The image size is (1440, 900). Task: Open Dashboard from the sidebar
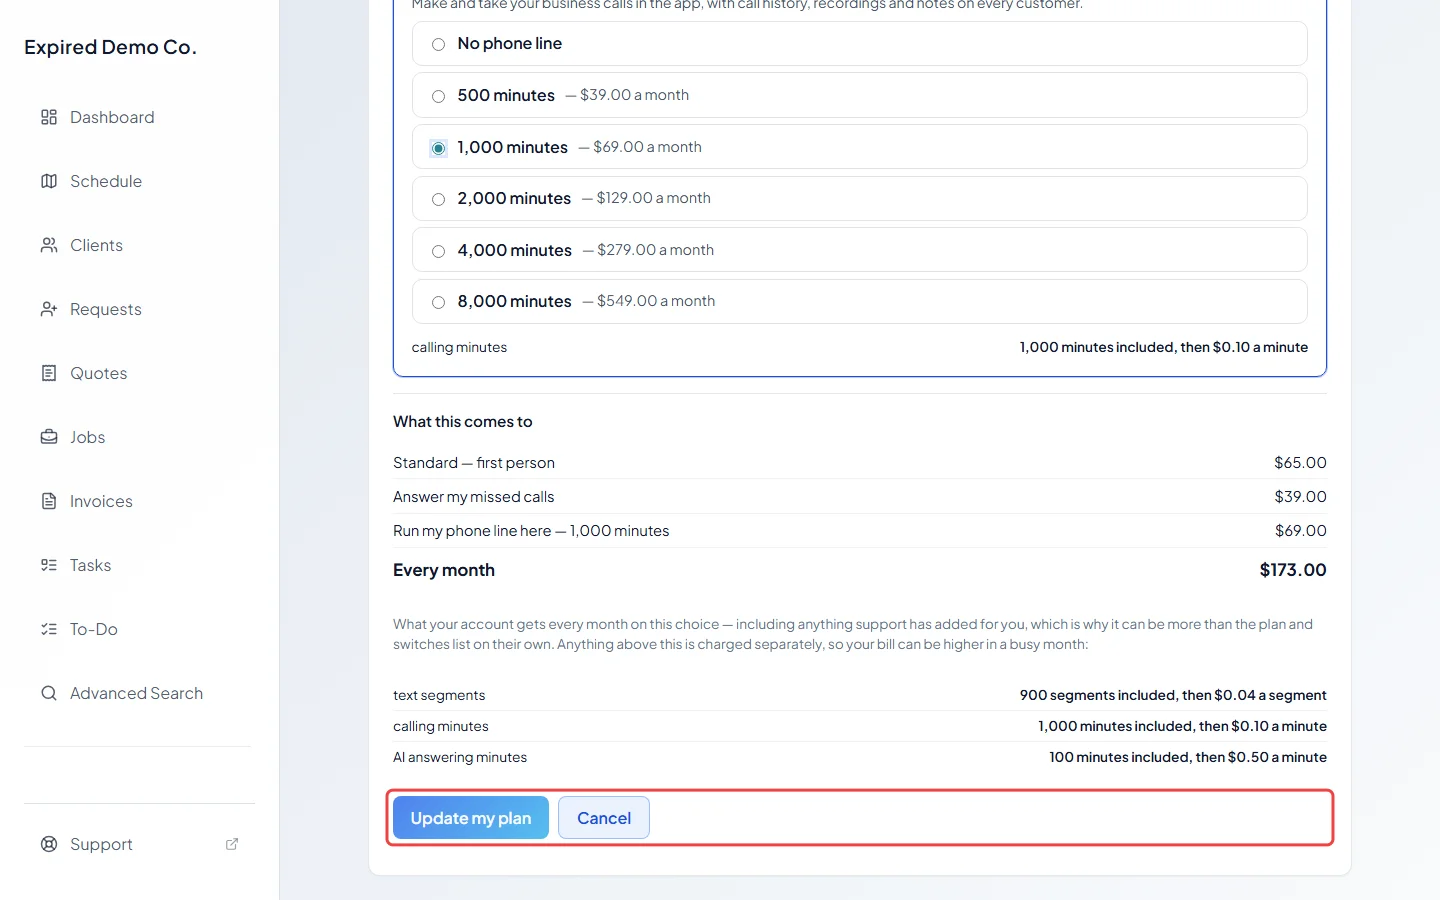click(x=139, y=117)
